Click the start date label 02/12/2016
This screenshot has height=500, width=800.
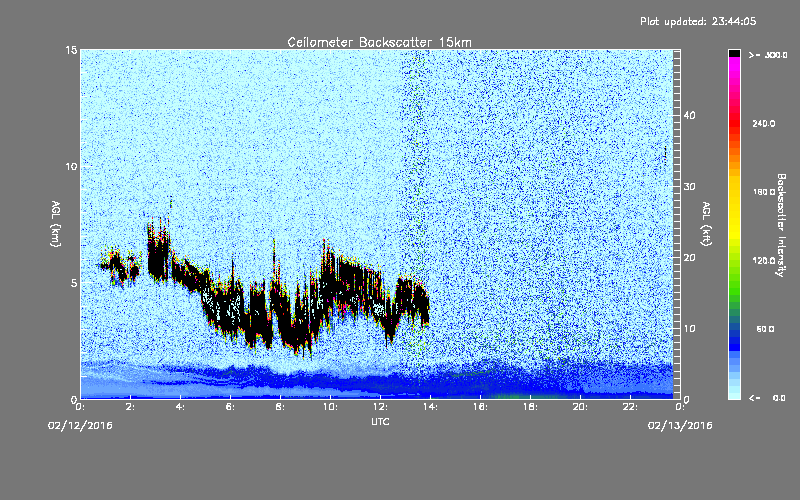coord(80,426)
